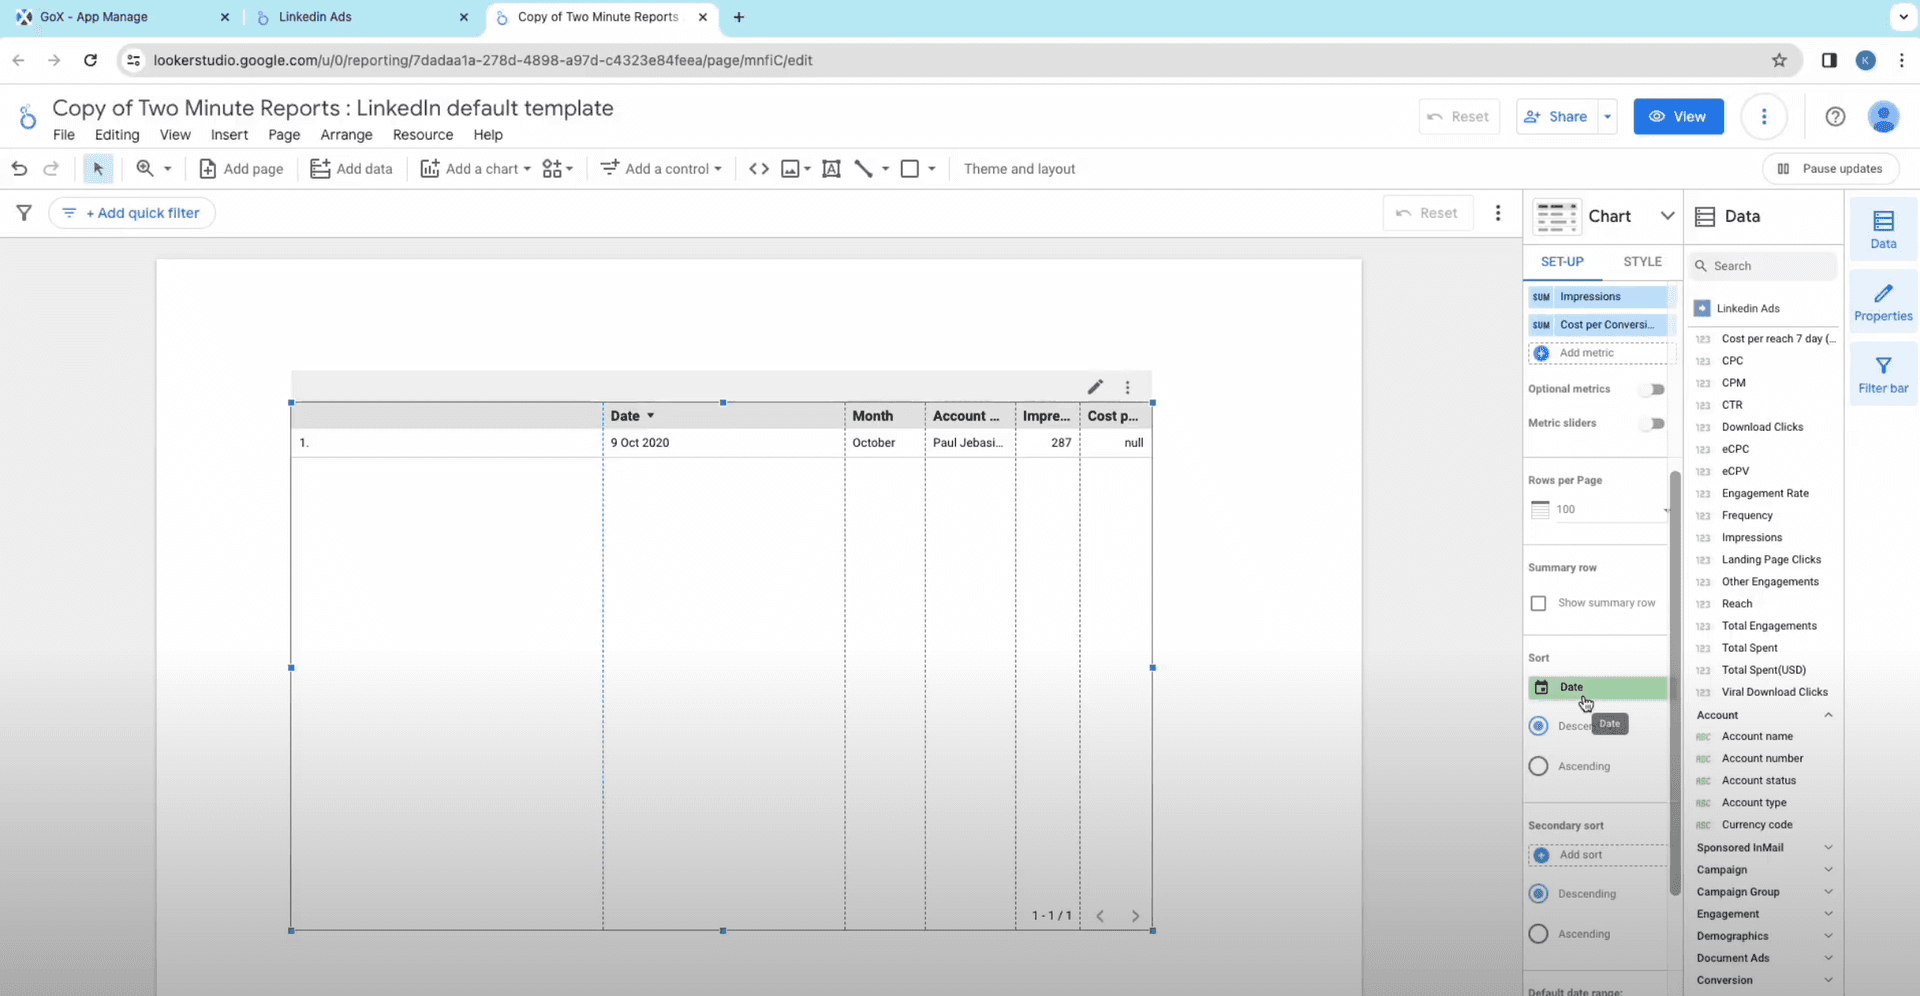
Task: Click the filter funnel icon
Action: coord(24,213)
